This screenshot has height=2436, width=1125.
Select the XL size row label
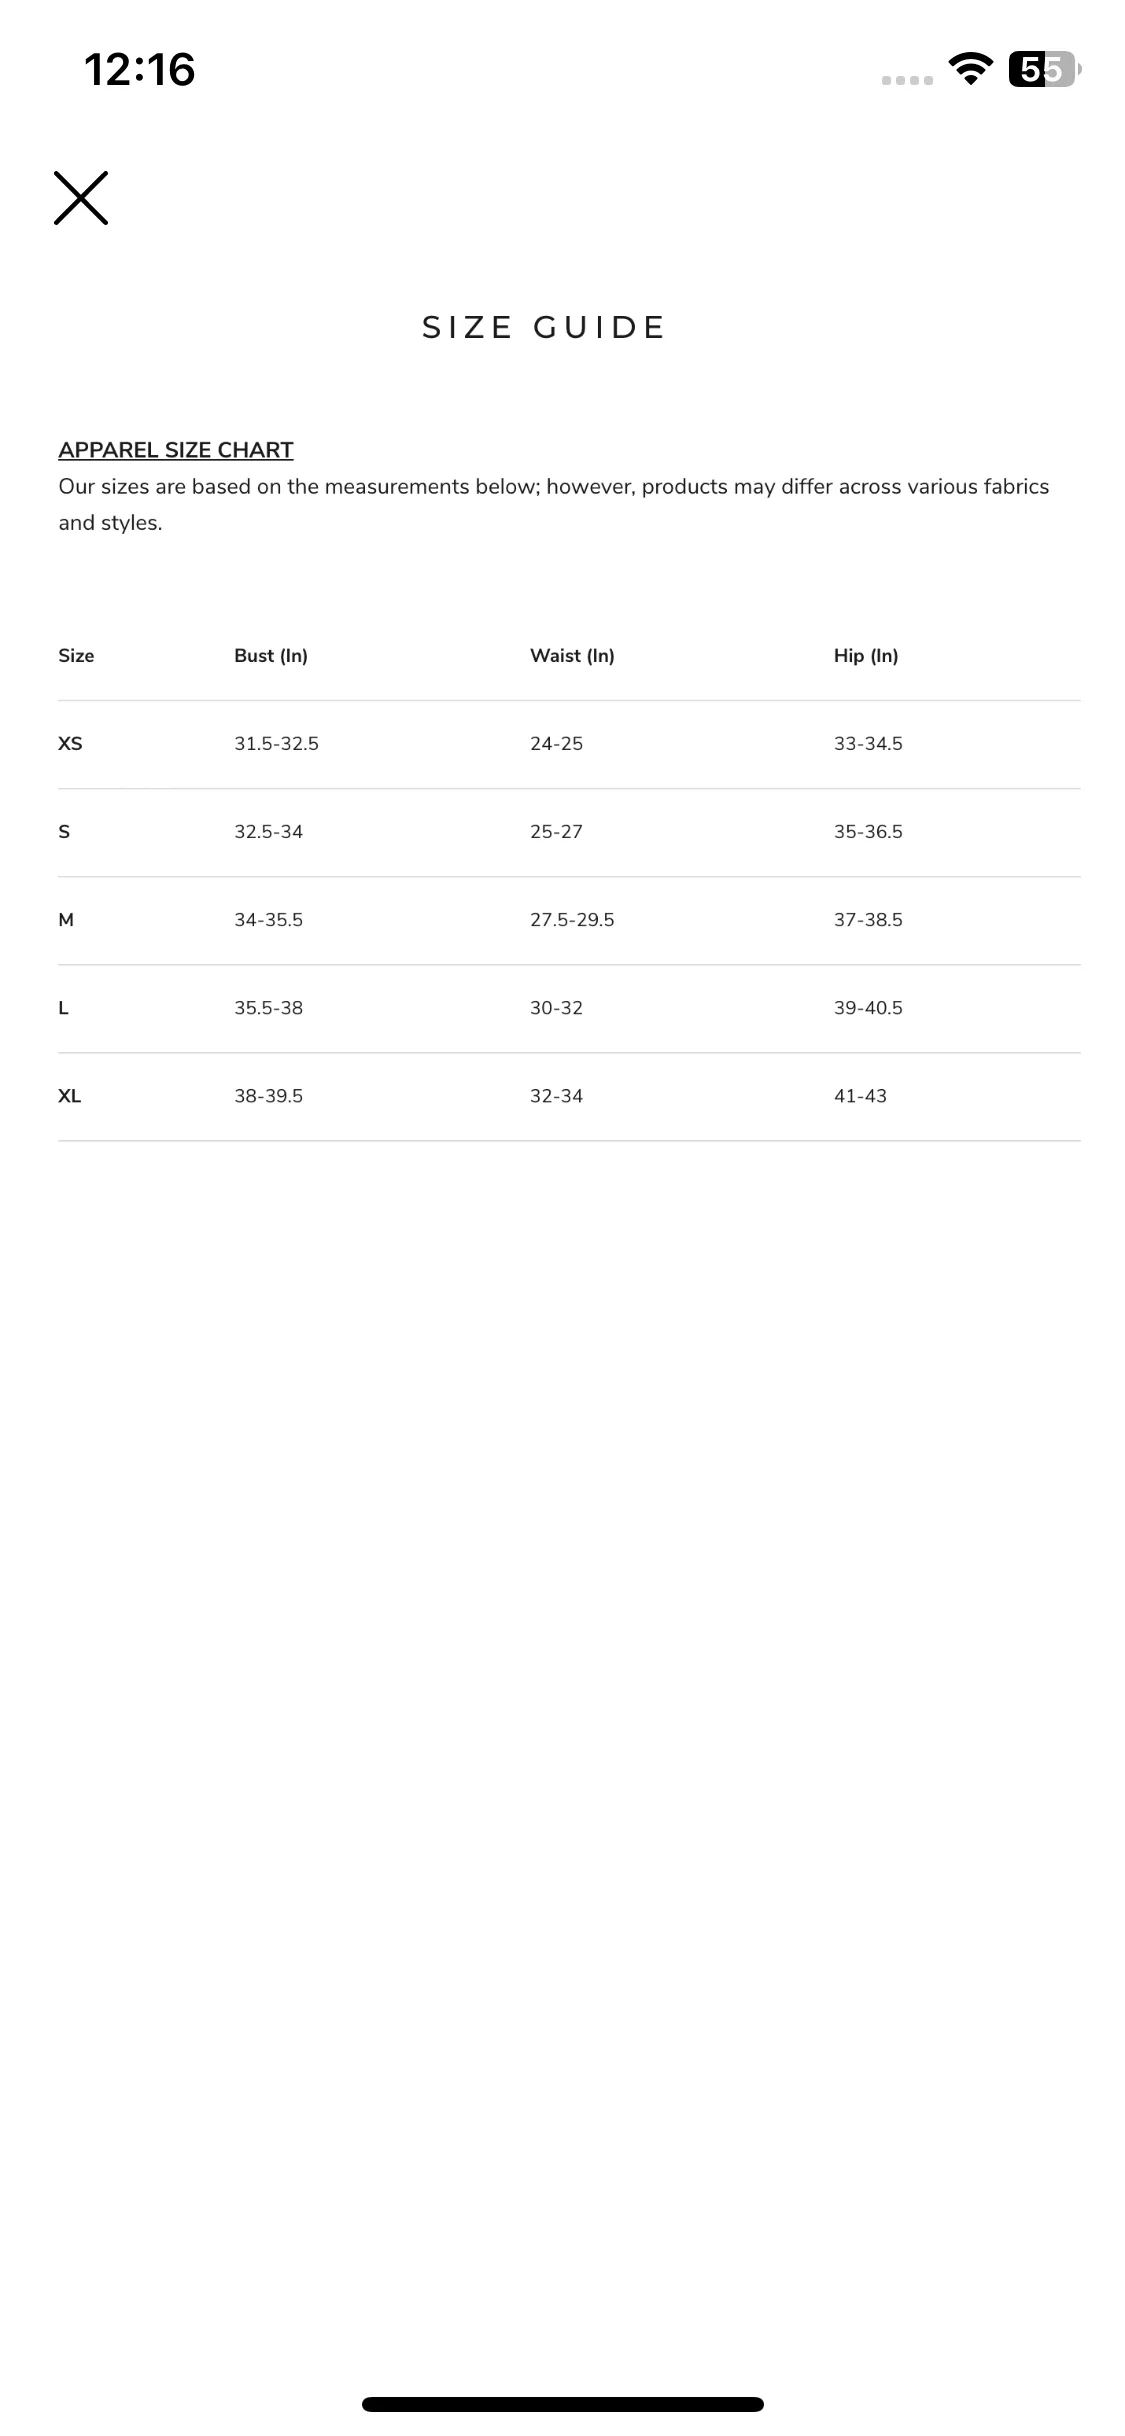69,1096
